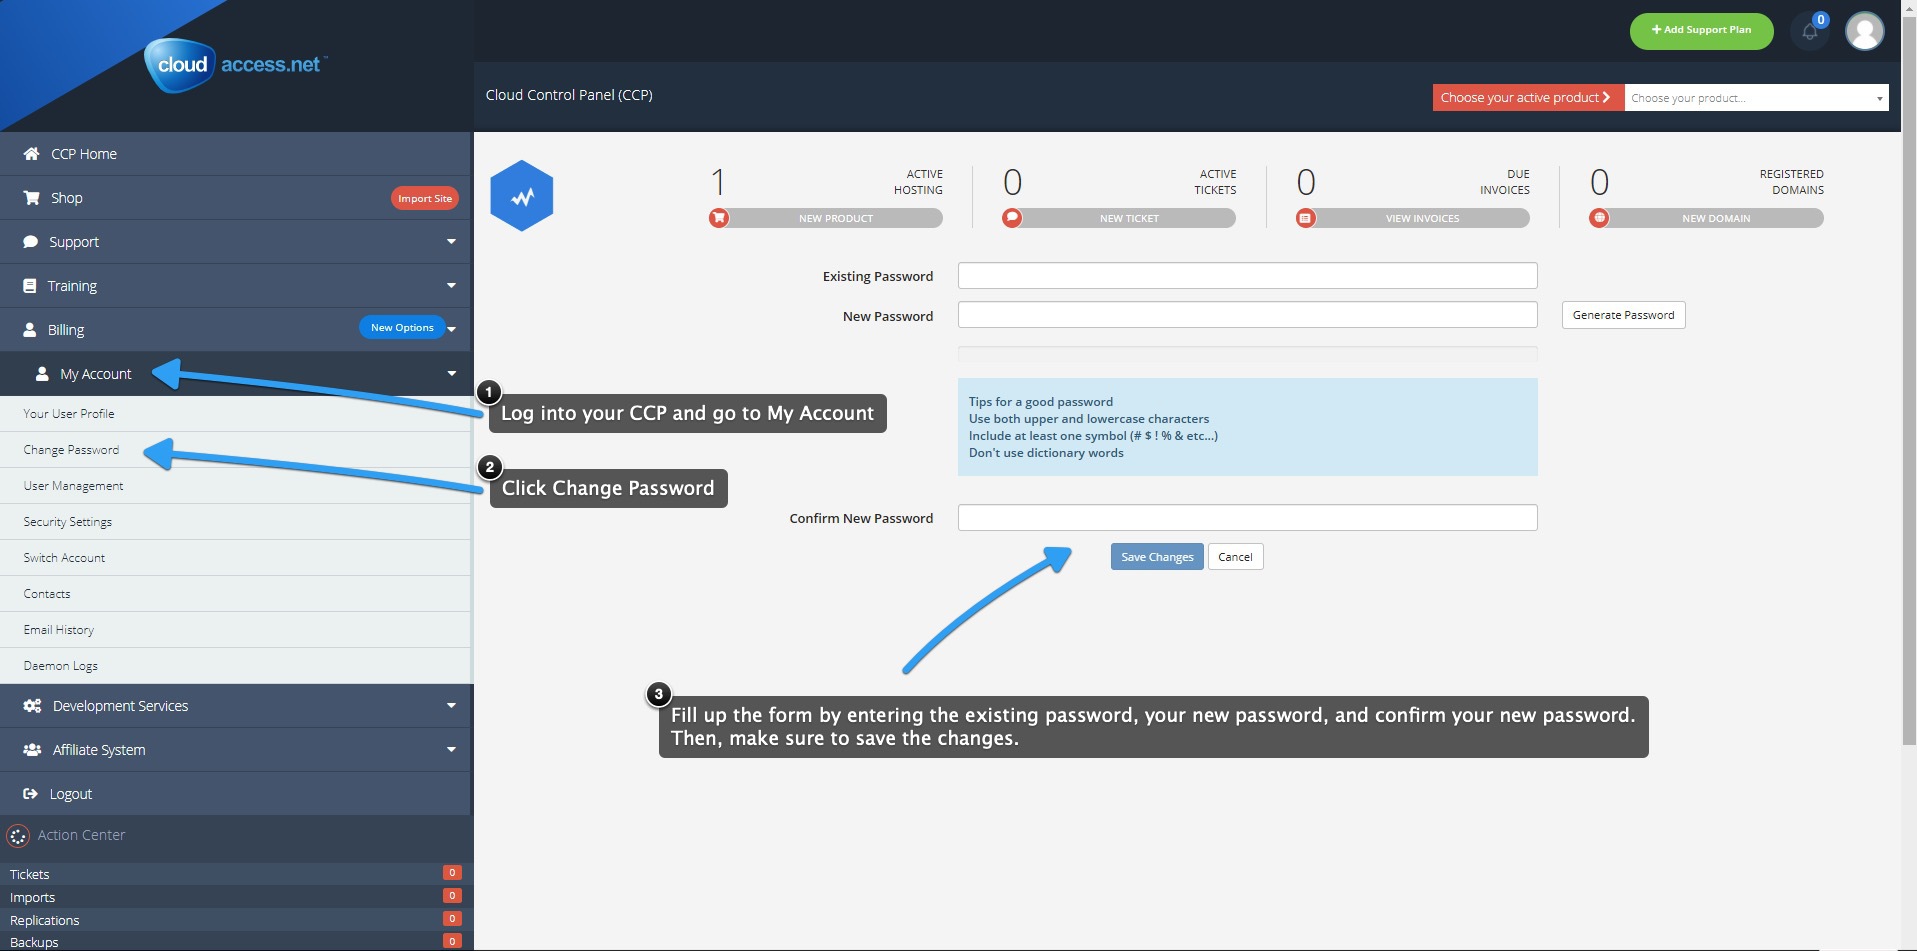This screenshot has width=1917, height=951.
Task: Select CCP Home in the sidebar
Action: [x=84, y=154]
